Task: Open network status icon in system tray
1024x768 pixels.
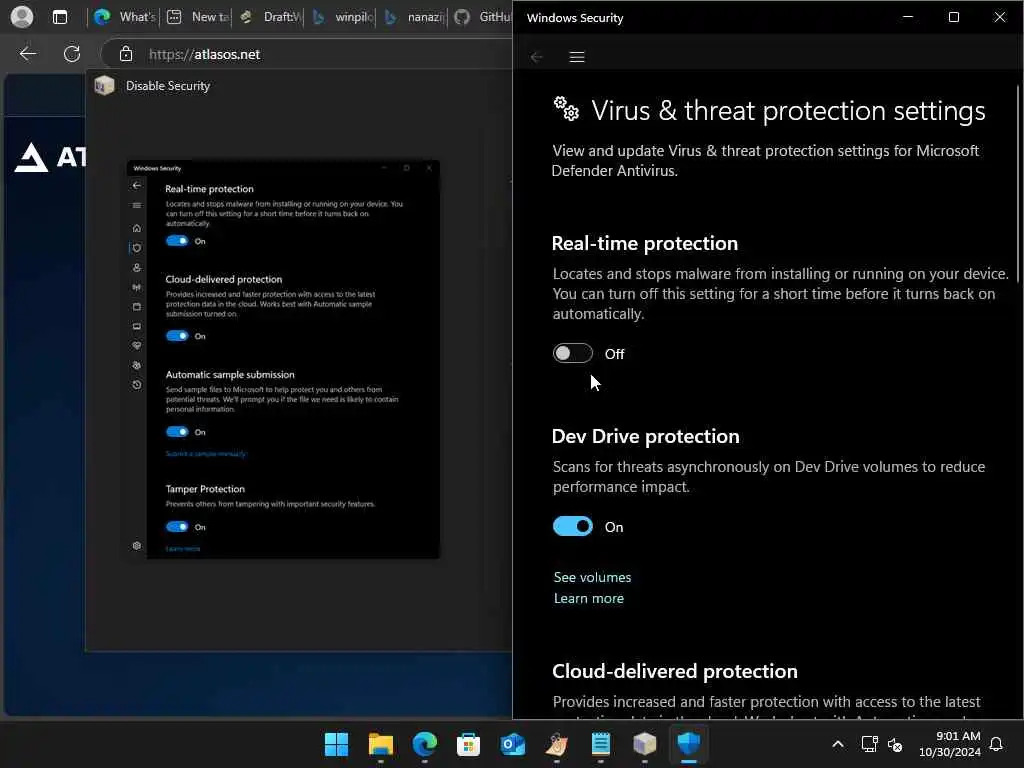Action: 869,744
